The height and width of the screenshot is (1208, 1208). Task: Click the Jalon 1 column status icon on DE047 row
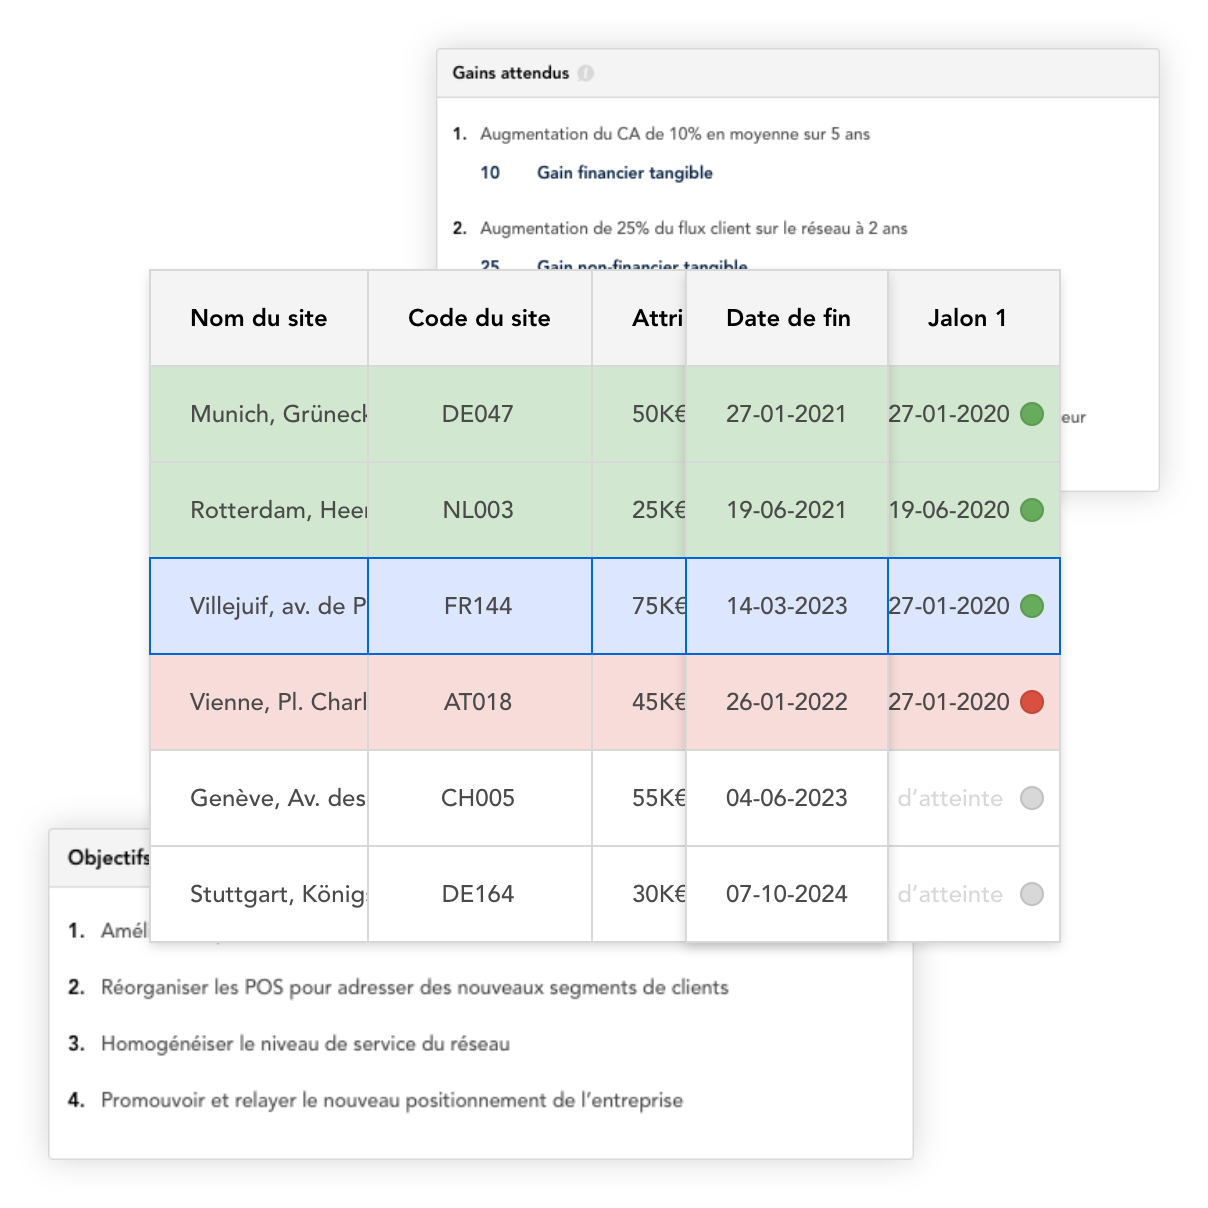pyautogui.click(x=1032, y=413)
